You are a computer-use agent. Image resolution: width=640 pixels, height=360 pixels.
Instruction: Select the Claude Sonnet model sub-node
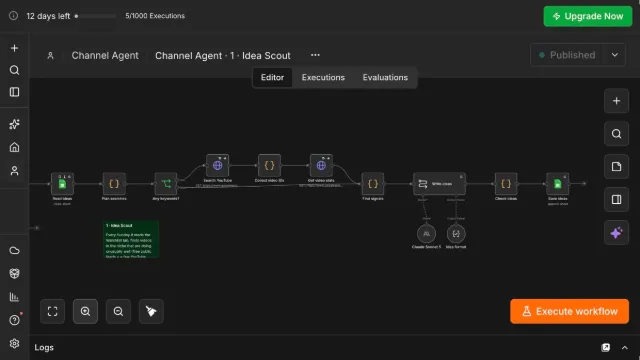pyautogui.click(x=426, y=234)
